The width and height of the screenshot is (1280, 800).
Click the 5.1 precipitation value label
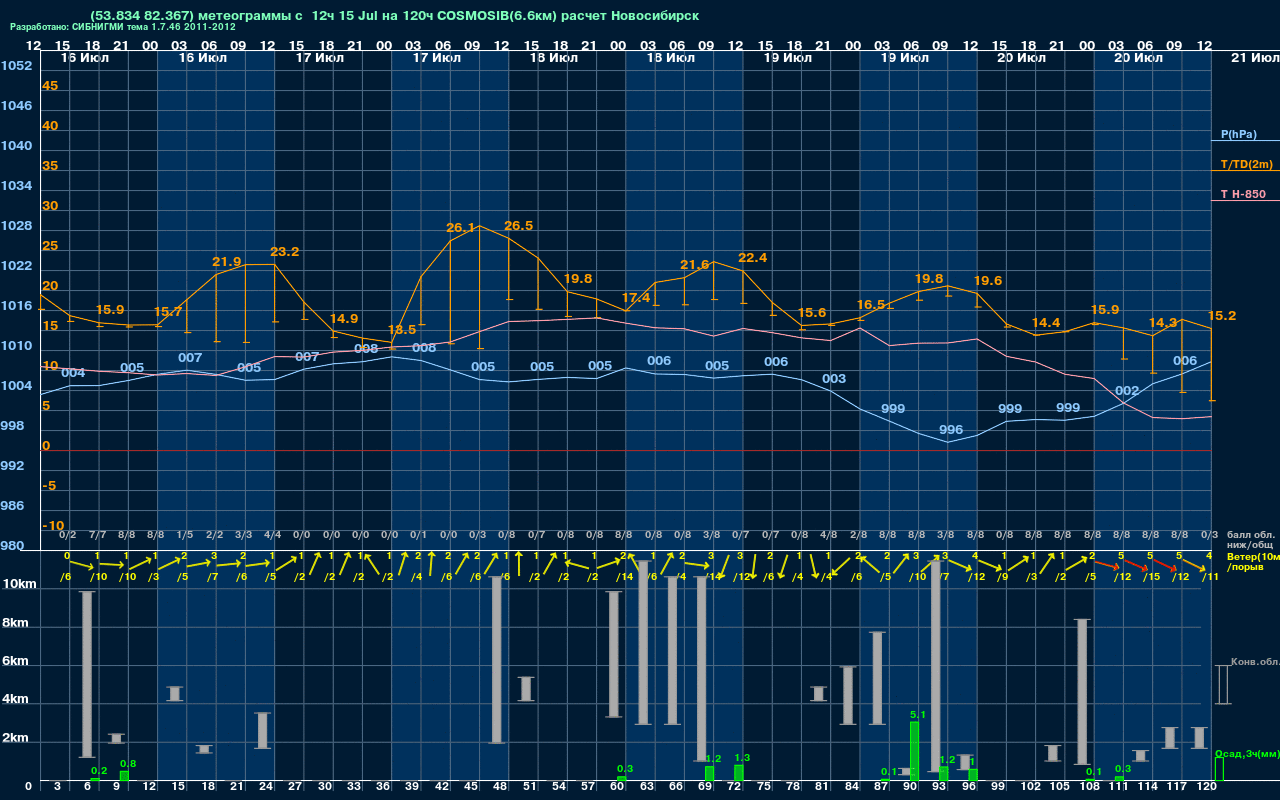(x=918, y=715)
